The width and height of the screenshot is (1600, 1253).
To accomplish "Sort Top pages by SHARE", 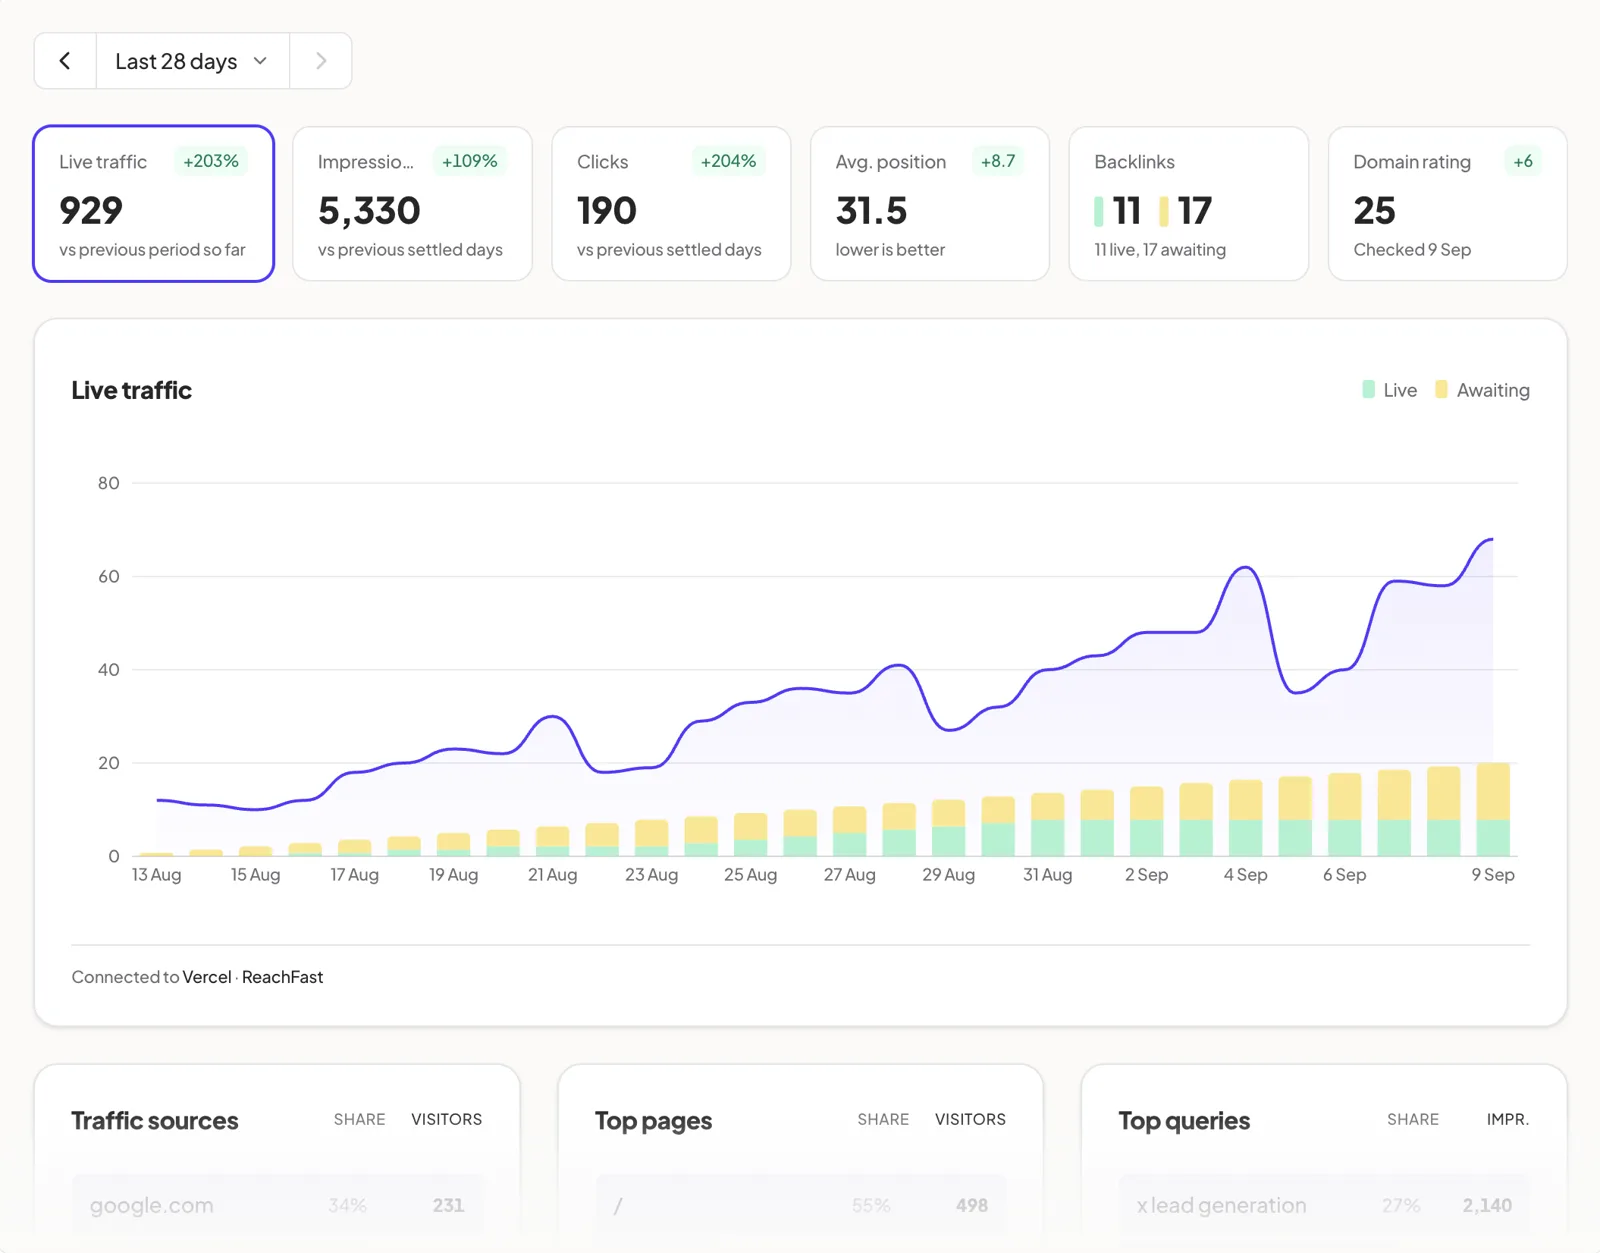I will pyautogui.click(x=884, y=1119).
